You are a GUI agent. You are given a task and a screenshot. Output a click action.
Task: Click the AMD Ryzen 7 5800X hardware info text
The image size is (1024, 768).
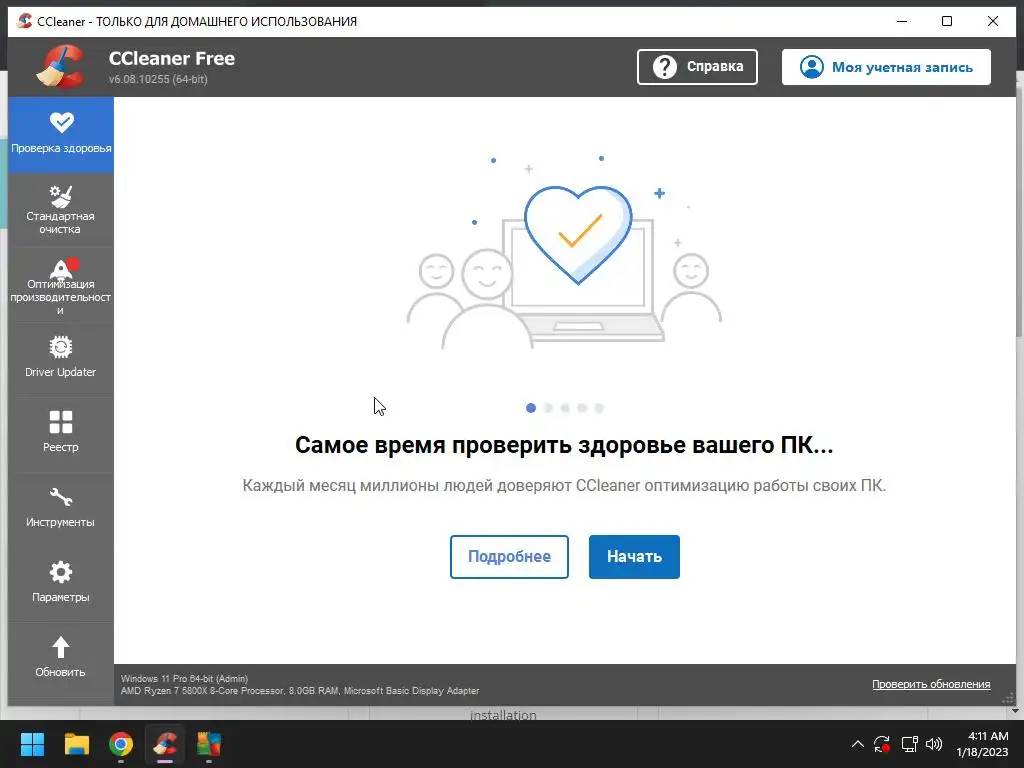[300, 690]
